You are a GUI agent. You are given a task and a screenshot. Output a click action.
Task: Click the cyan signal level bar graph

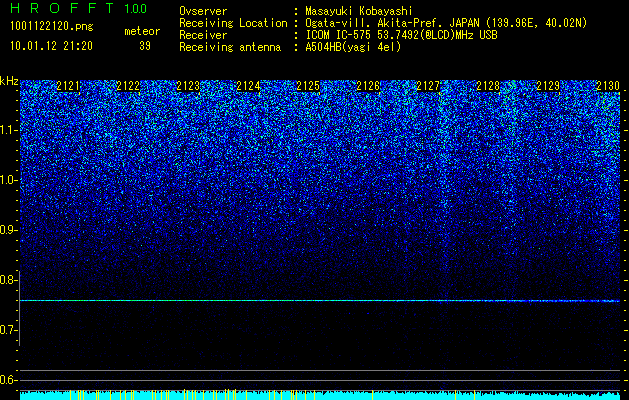click(x=320, y=395)
